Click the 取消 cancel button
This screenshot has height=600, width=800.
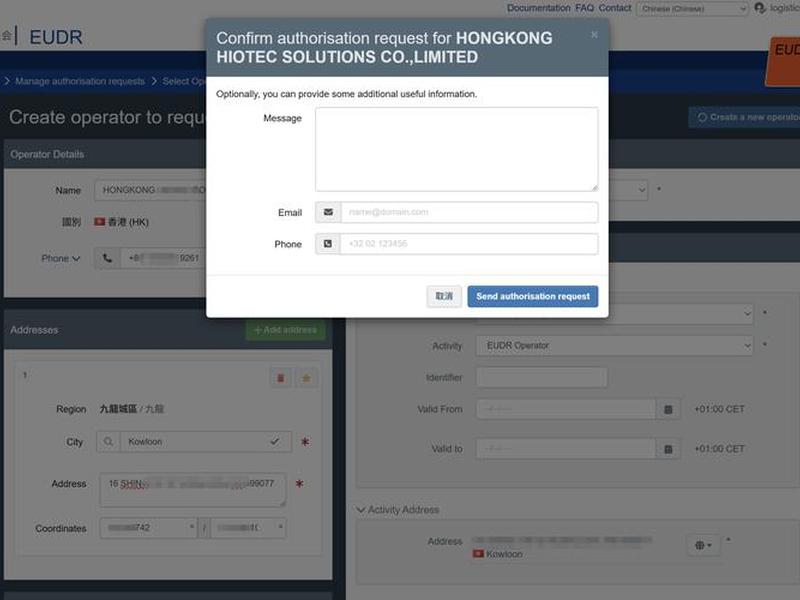(444, 296)
